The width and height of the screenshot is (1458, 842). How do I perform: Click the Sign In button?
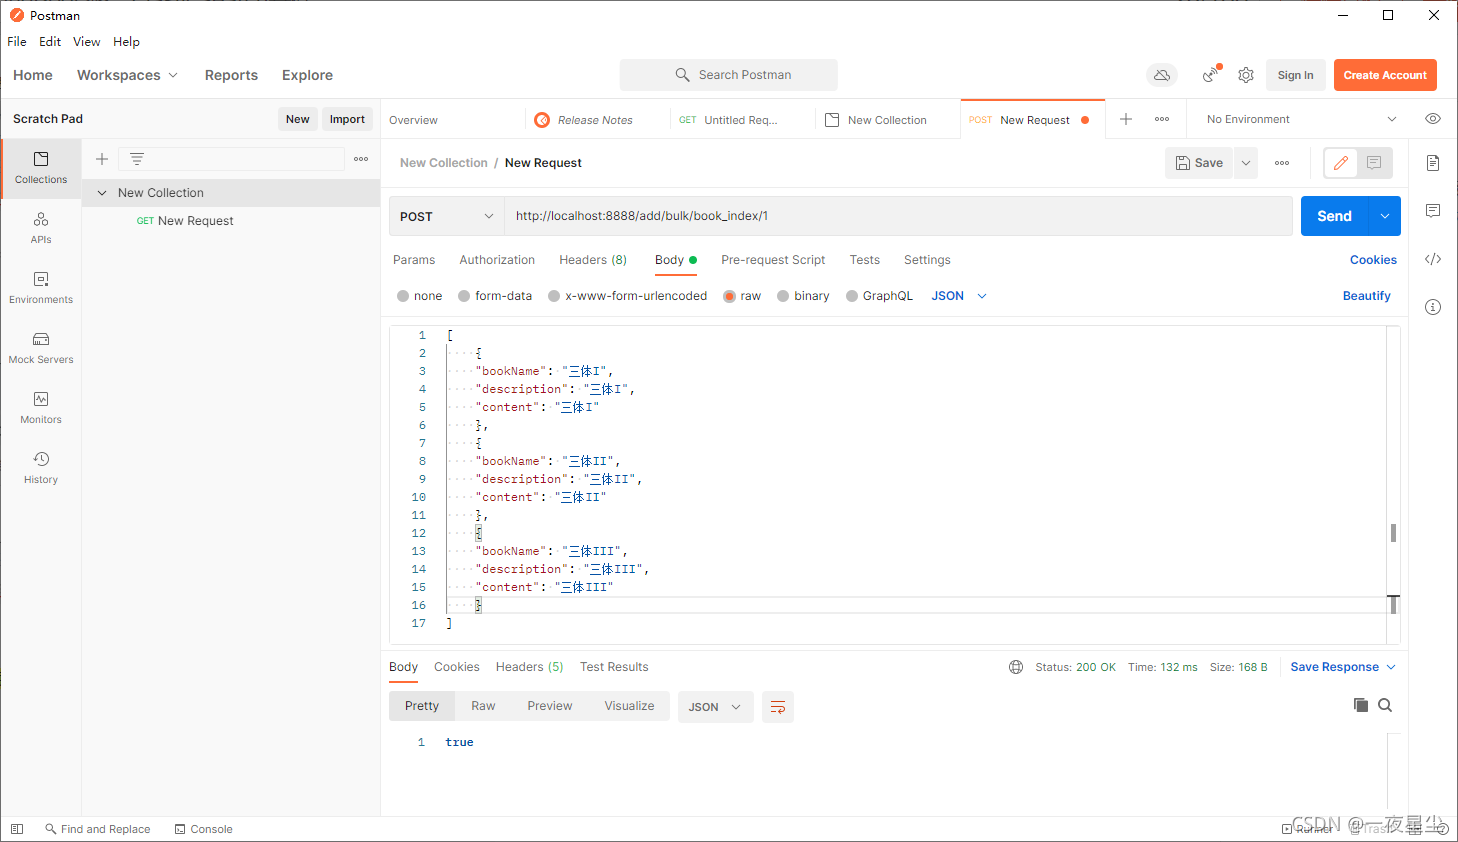(x=1296, y=75)
